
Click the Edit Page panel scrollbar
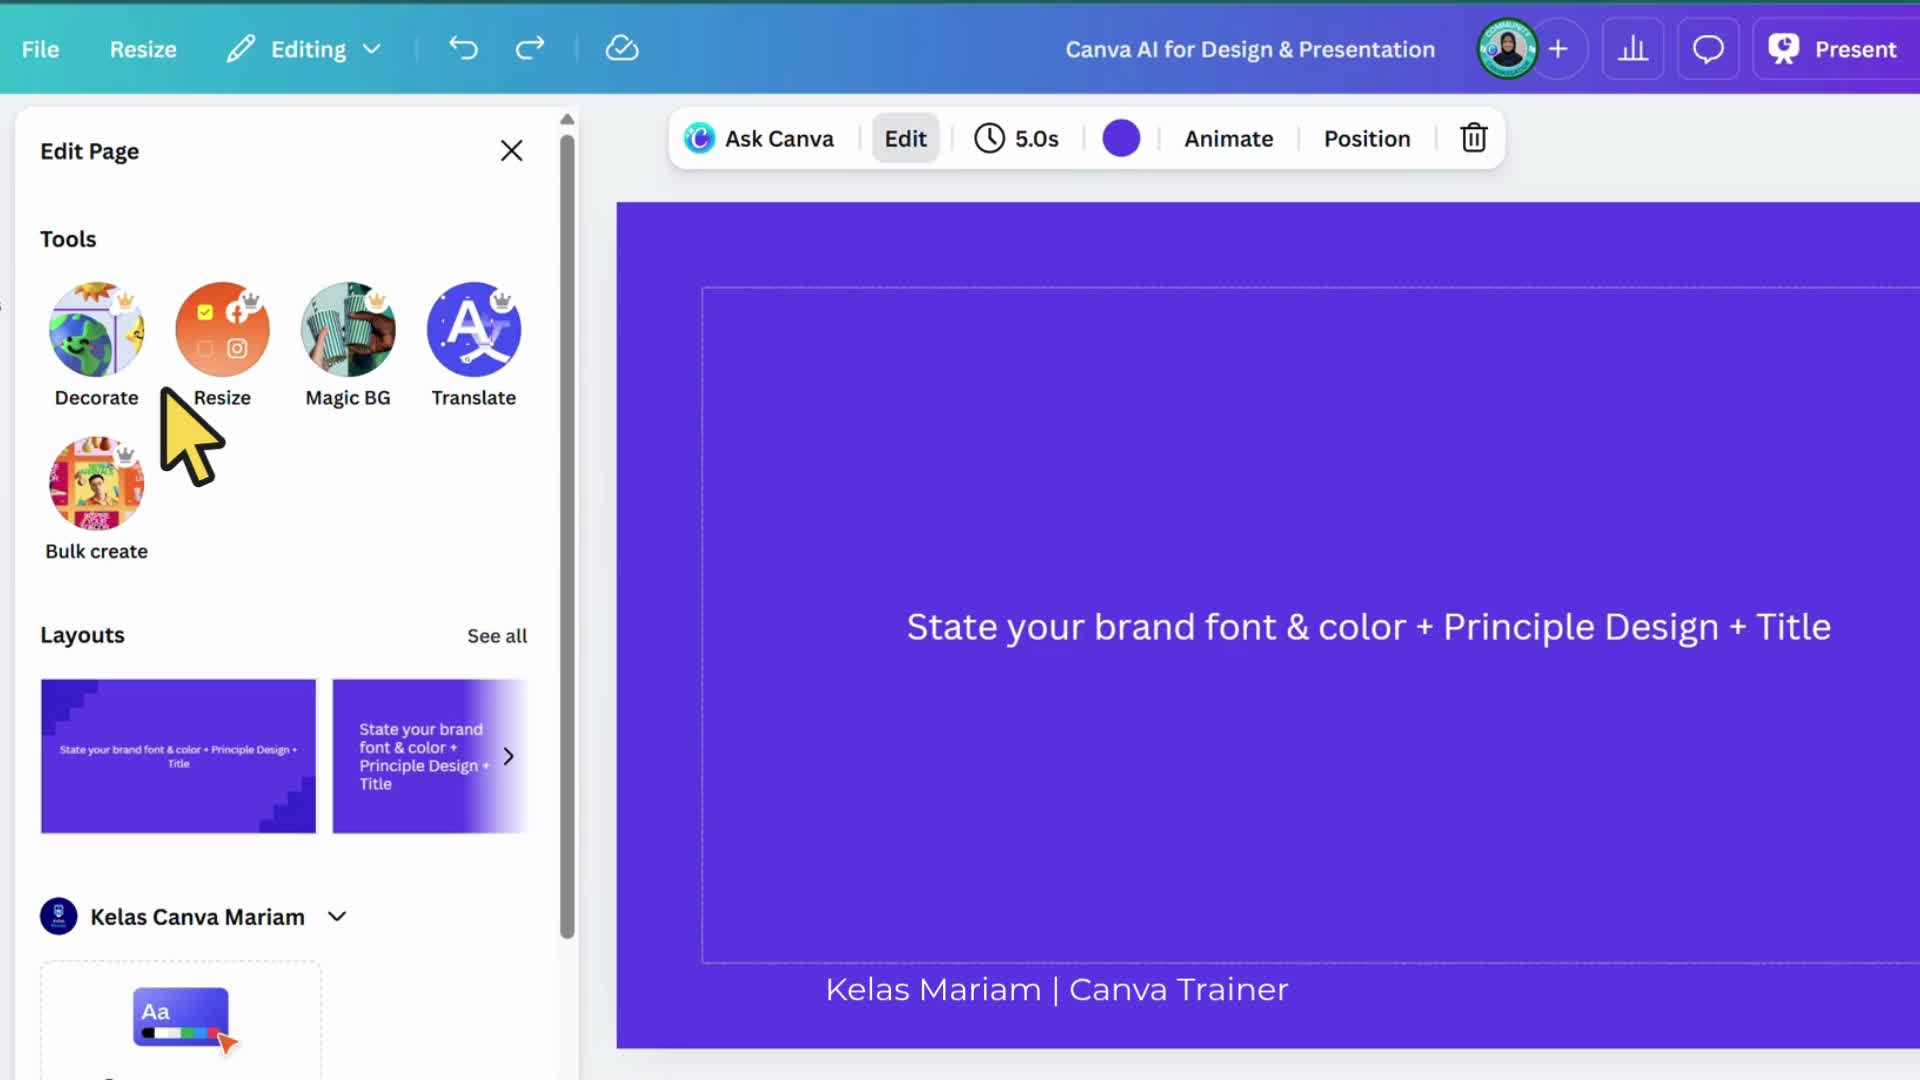click(567, 536)
